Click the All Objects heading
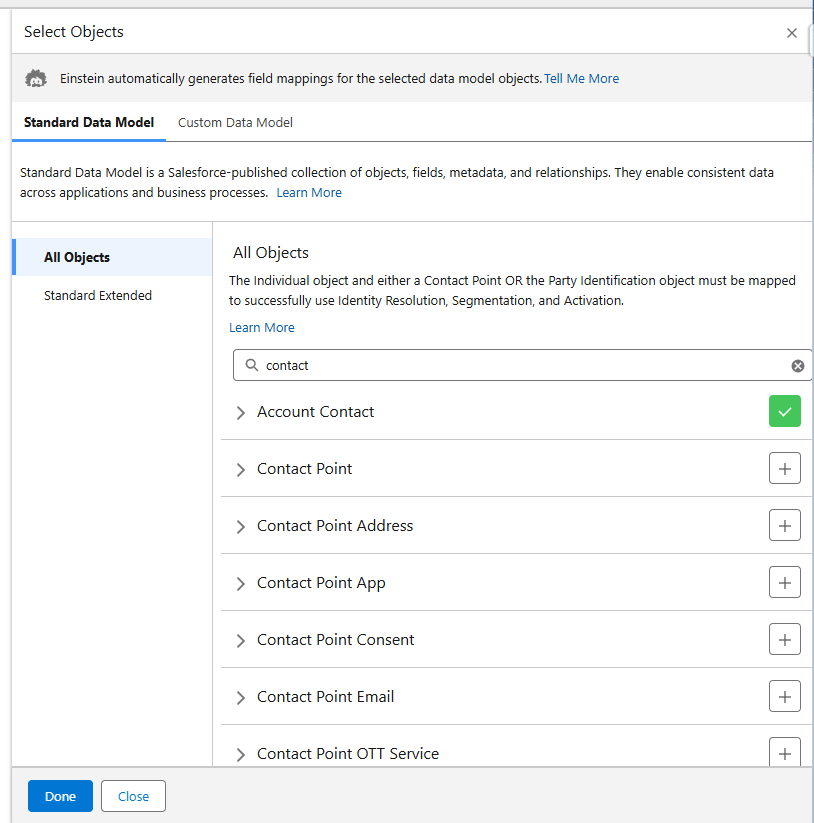Image resolution: width=814 pixels, height=823 pixels. click(x=271, y=253)
